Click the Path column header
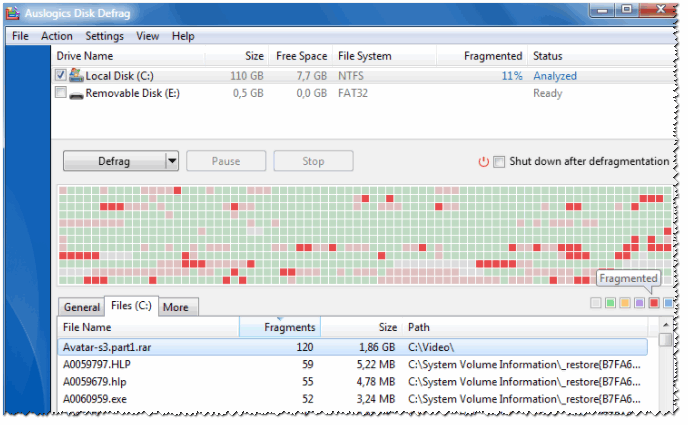 (x=525, y=327)
